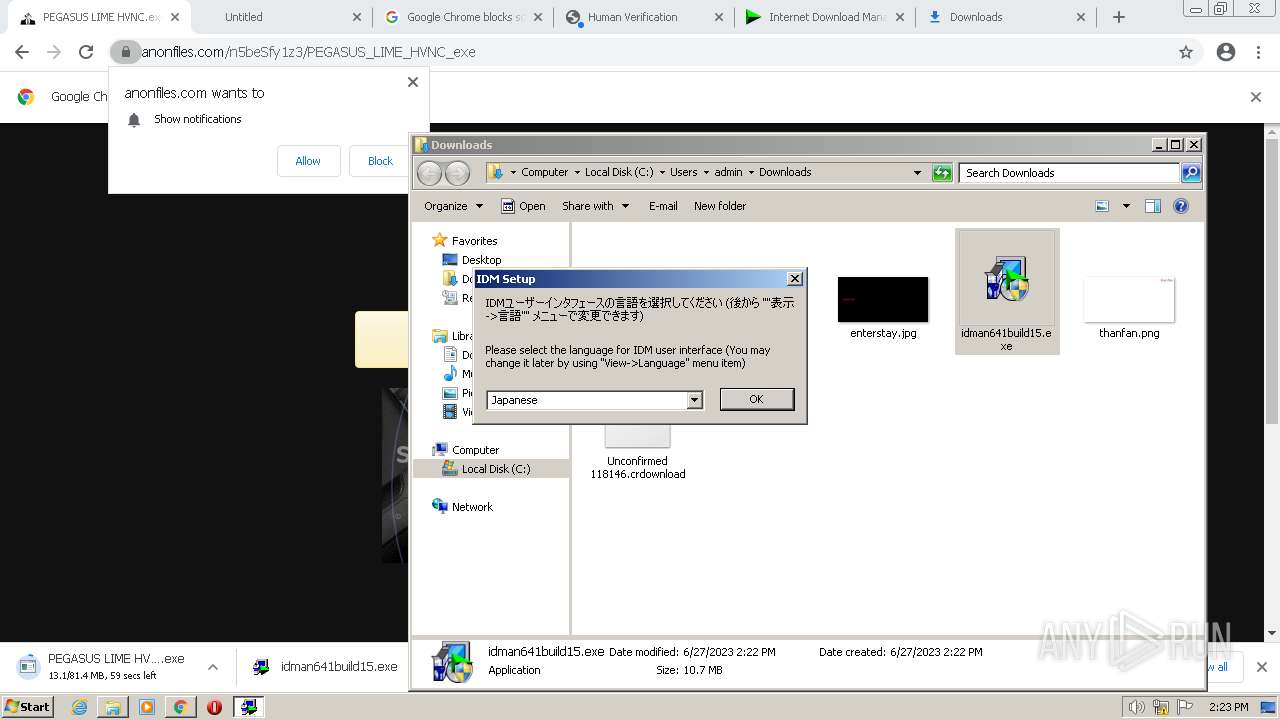Click the red stop taskbar icon
1280x720 pixels.
tap(214, 707)
